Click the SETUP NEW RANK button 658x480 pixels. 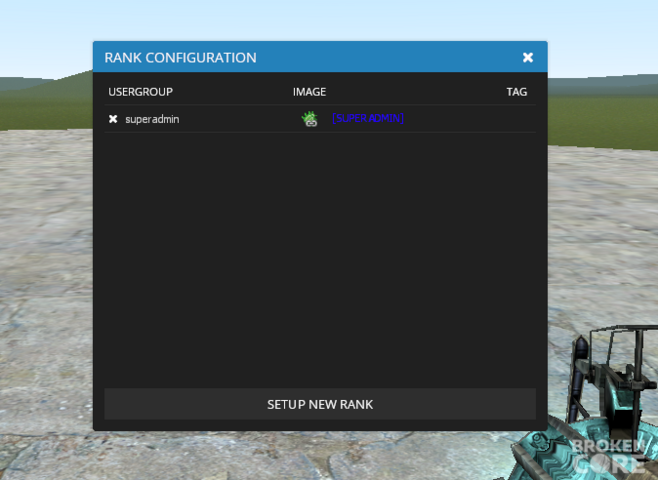click(320, 404)
